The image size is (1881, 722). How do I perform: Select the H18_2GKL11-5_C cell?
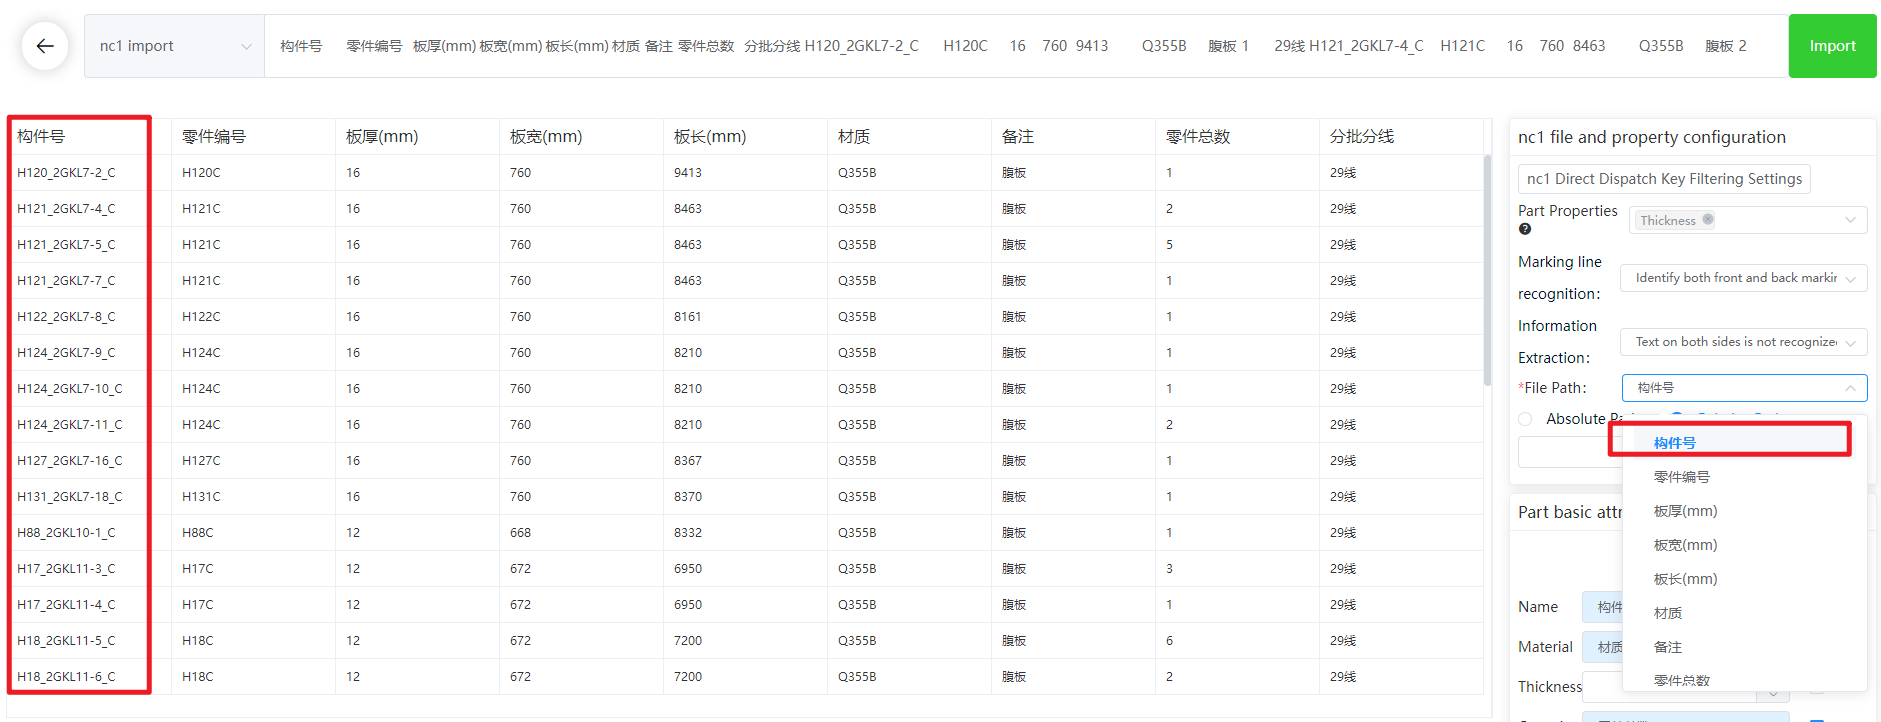coord(89,641)
